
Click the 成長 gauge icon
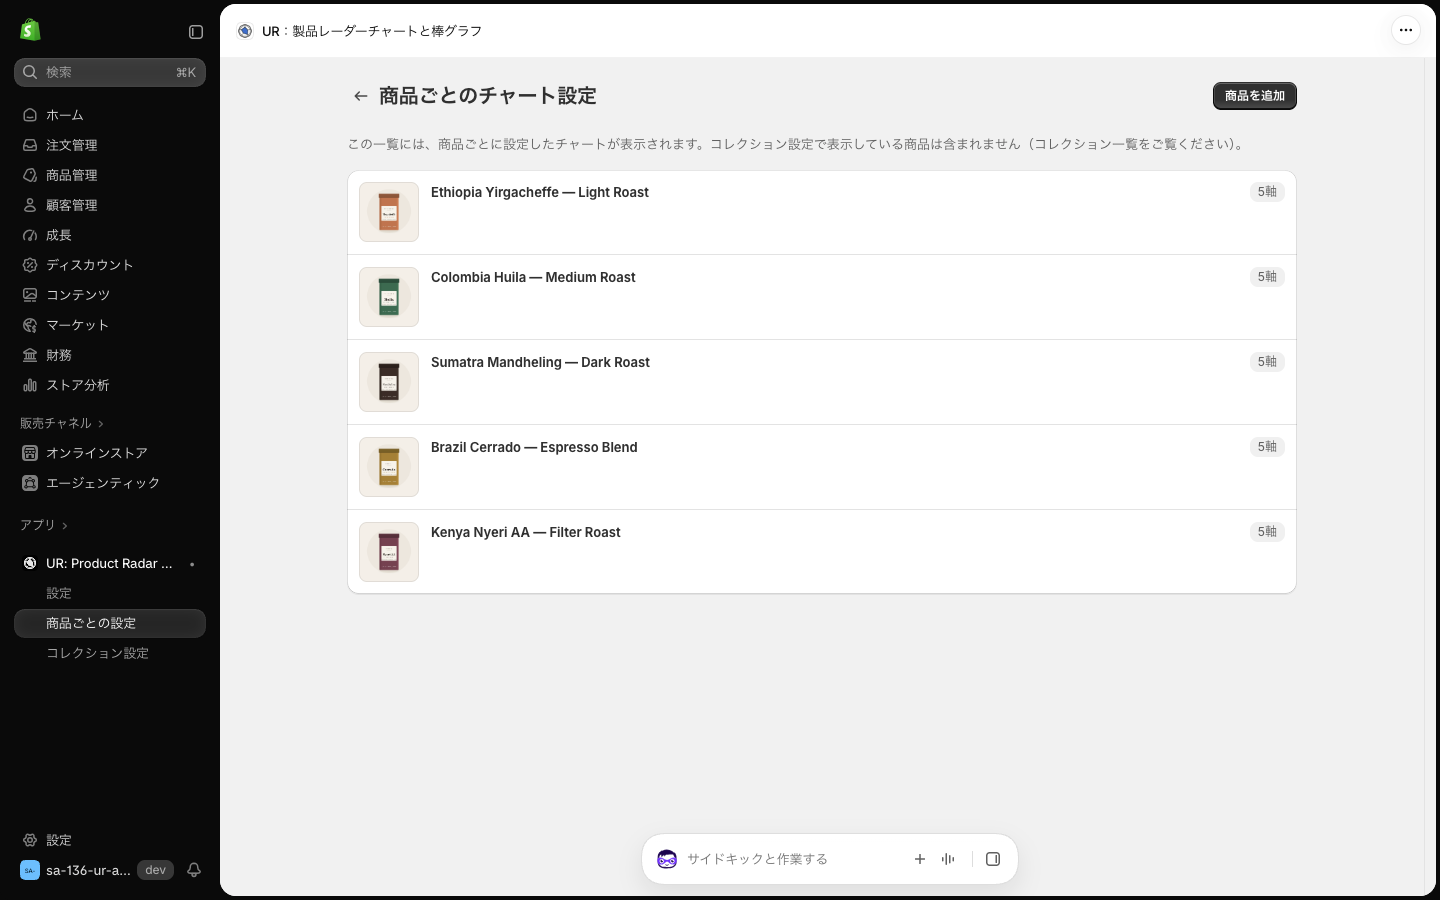point(30,235)
